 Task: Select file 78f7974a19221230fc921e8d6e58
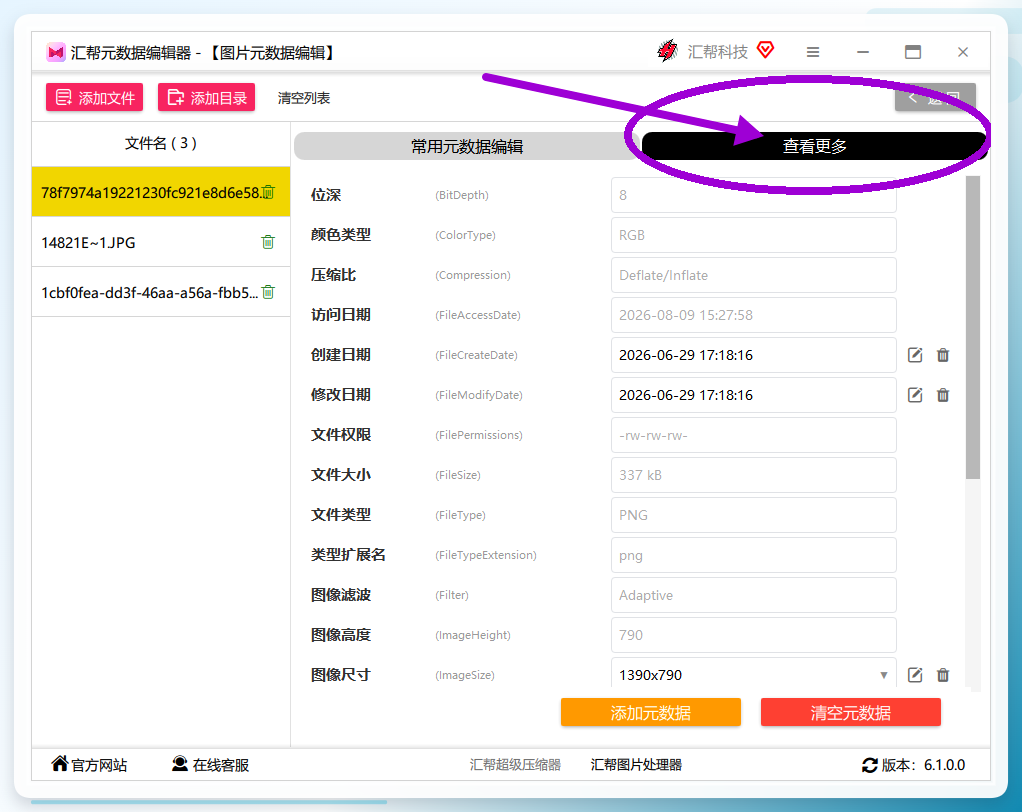161,192
